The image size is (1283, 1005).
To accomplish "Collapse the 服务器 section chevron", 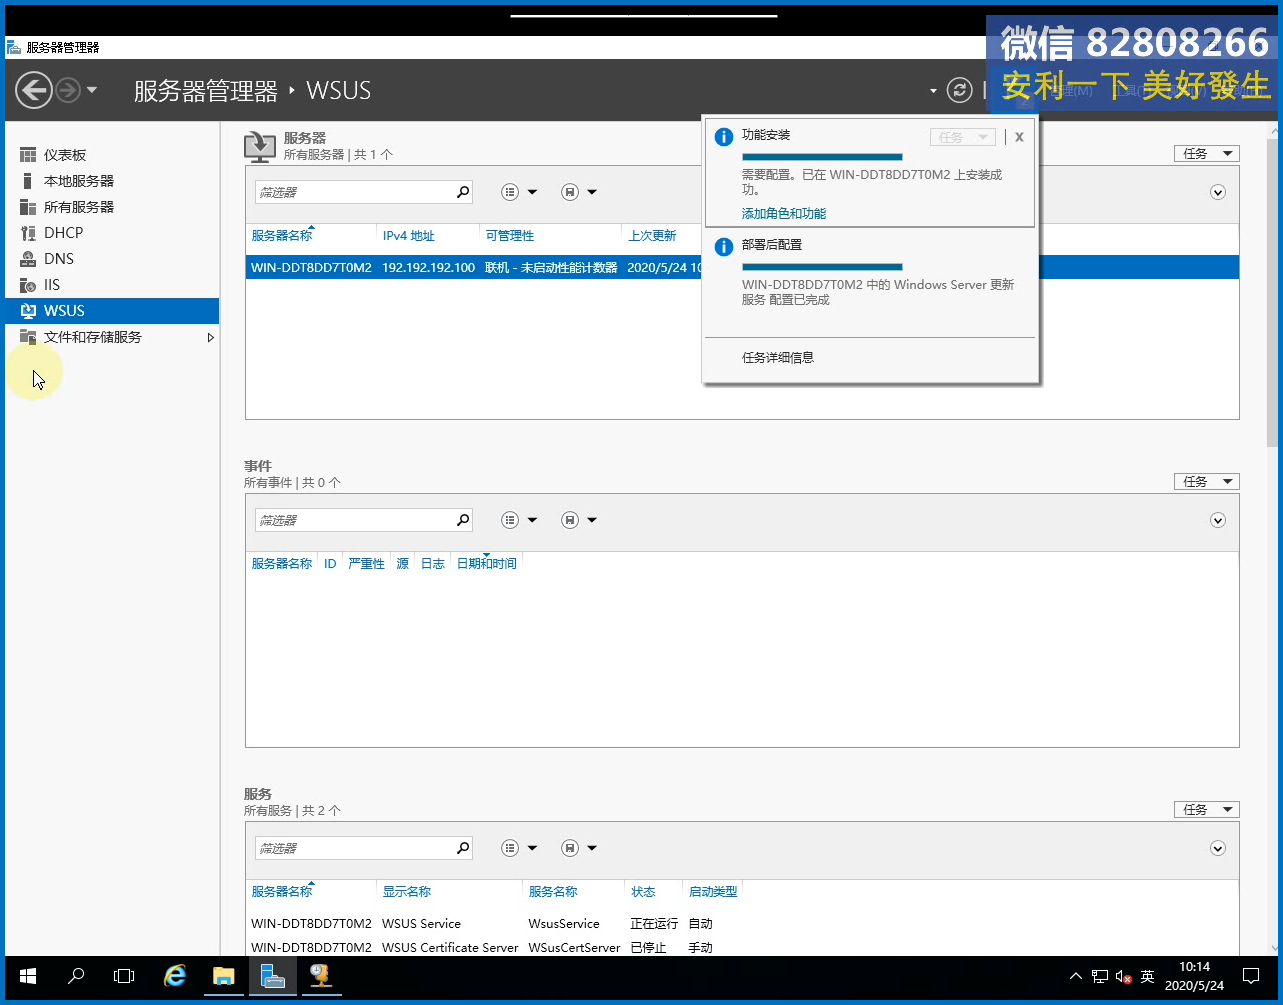I will point(1218,192).
